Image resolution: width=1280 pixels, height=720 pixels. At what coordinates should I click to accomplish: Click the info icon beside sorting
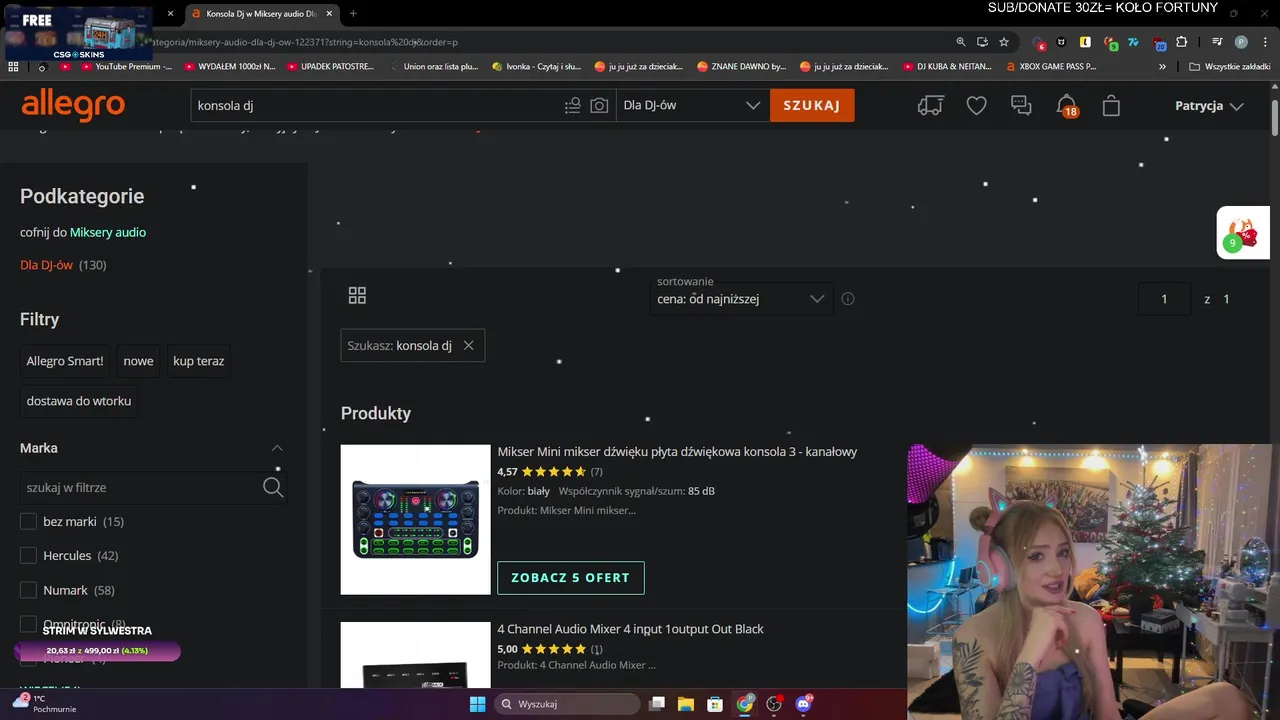pos(848,298)
